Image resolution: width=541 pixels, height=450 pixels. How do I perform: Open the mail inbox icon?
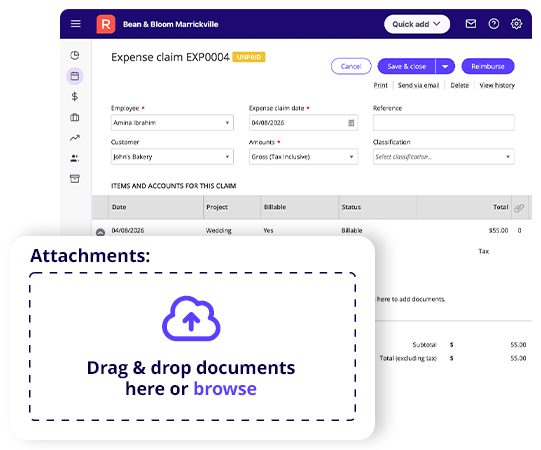tap(471, 24)
